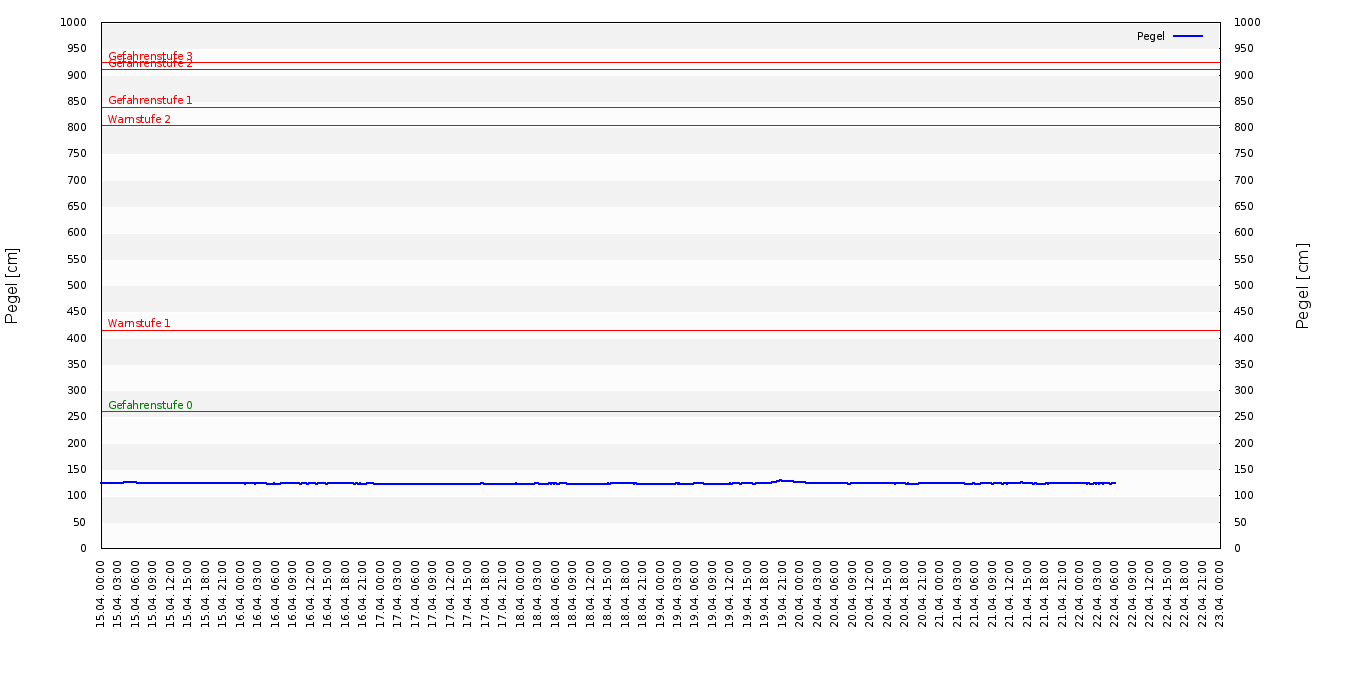The image size is (1350, 700).
Task: Click the green Gefahrenstufe 0 label
Action: click(x=150, y=405)
